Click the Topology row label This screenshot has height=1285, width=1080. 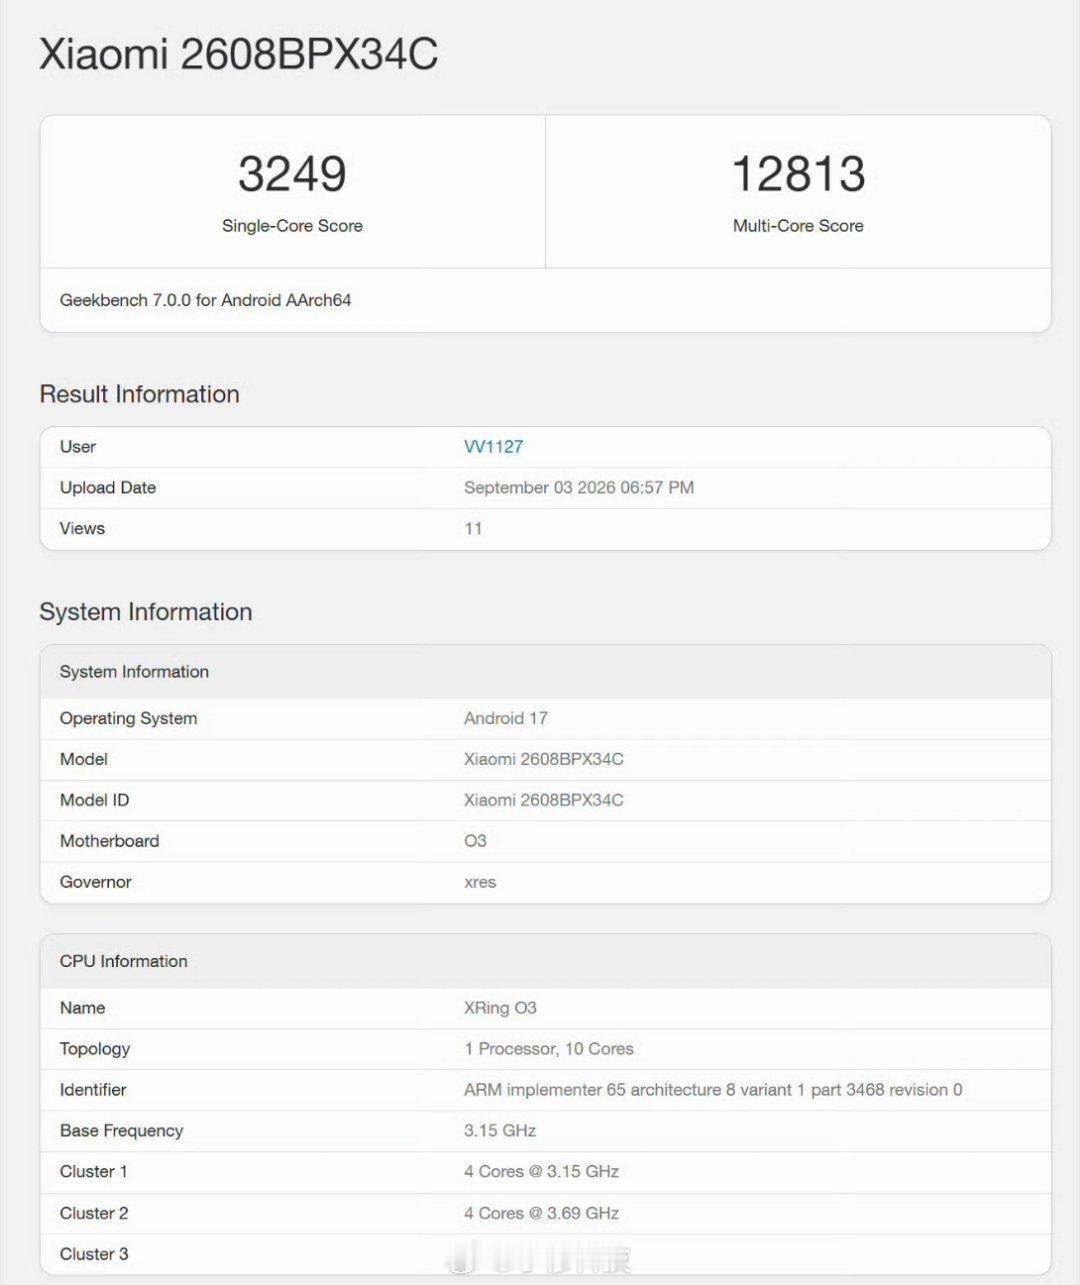click(x=95, y=1049)
